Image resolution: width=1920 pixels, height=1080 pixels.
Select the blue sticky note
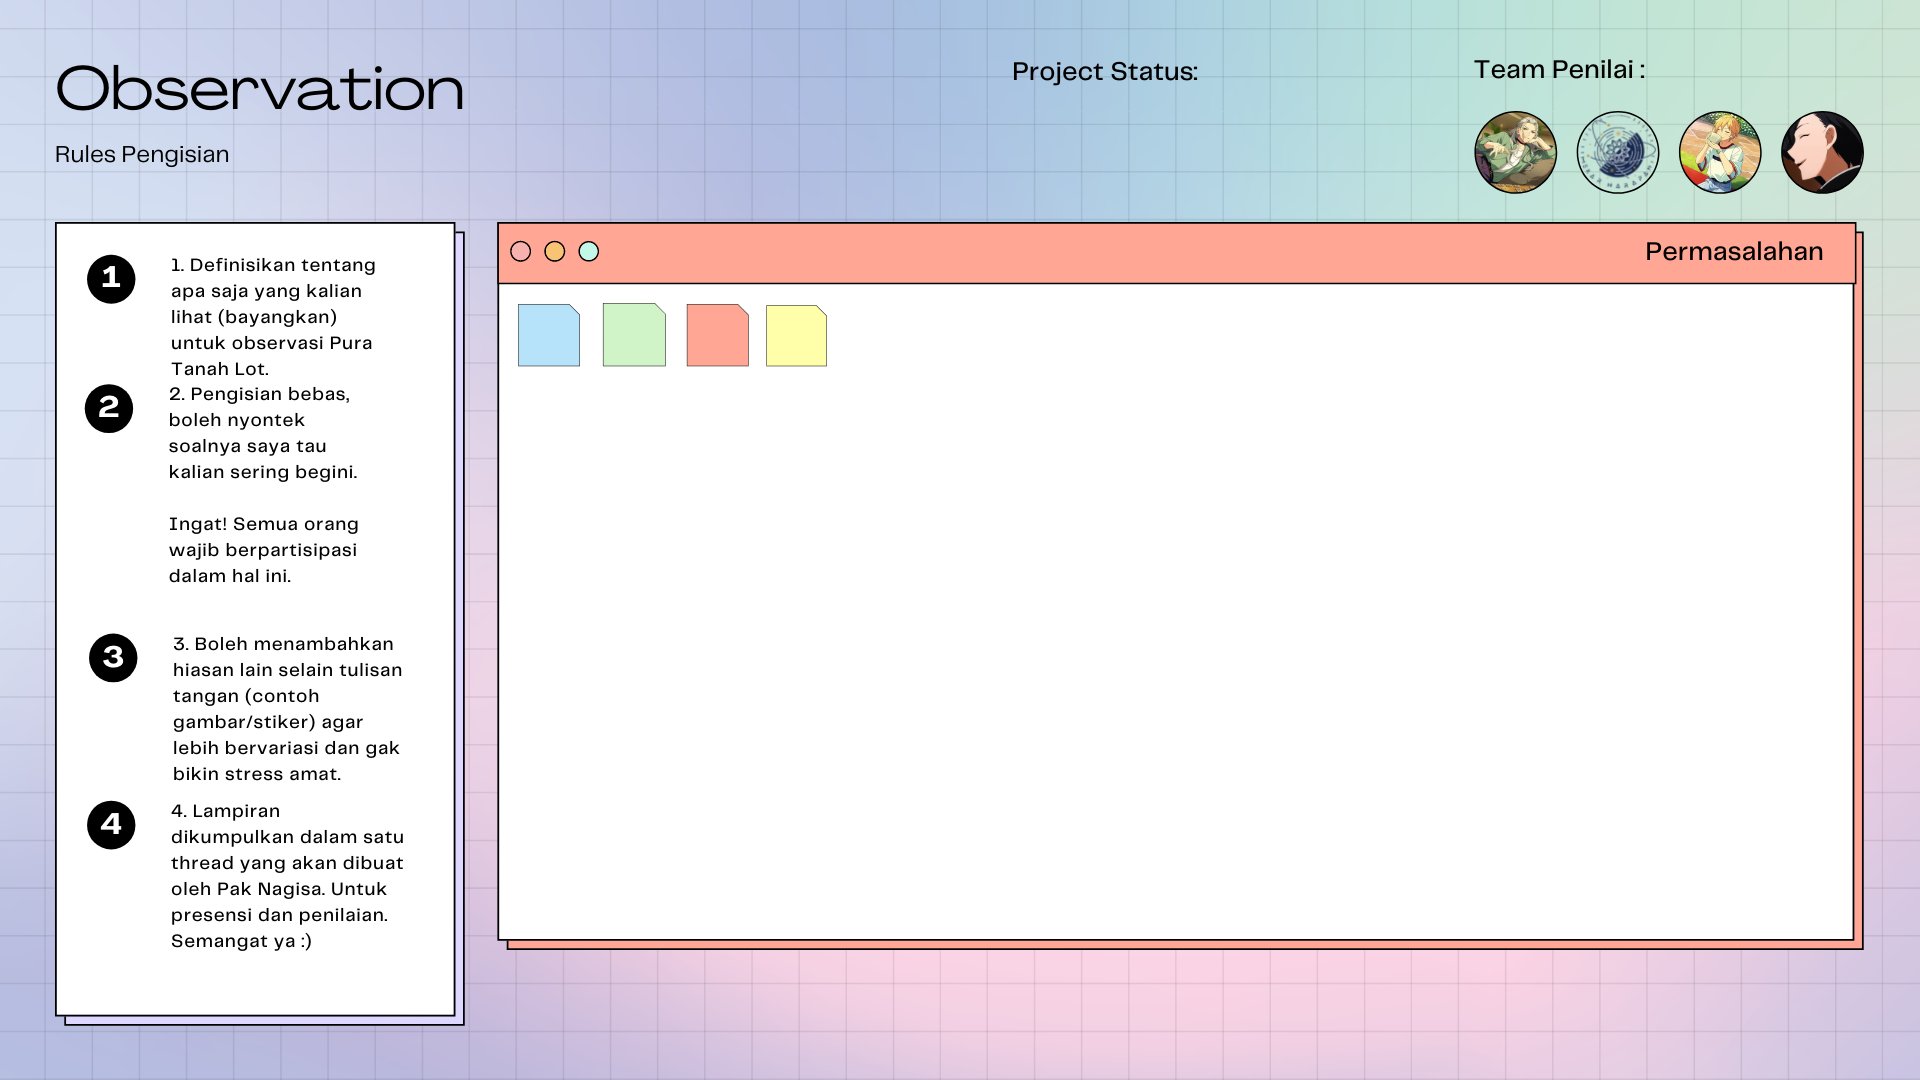click(x=549, y=335)
